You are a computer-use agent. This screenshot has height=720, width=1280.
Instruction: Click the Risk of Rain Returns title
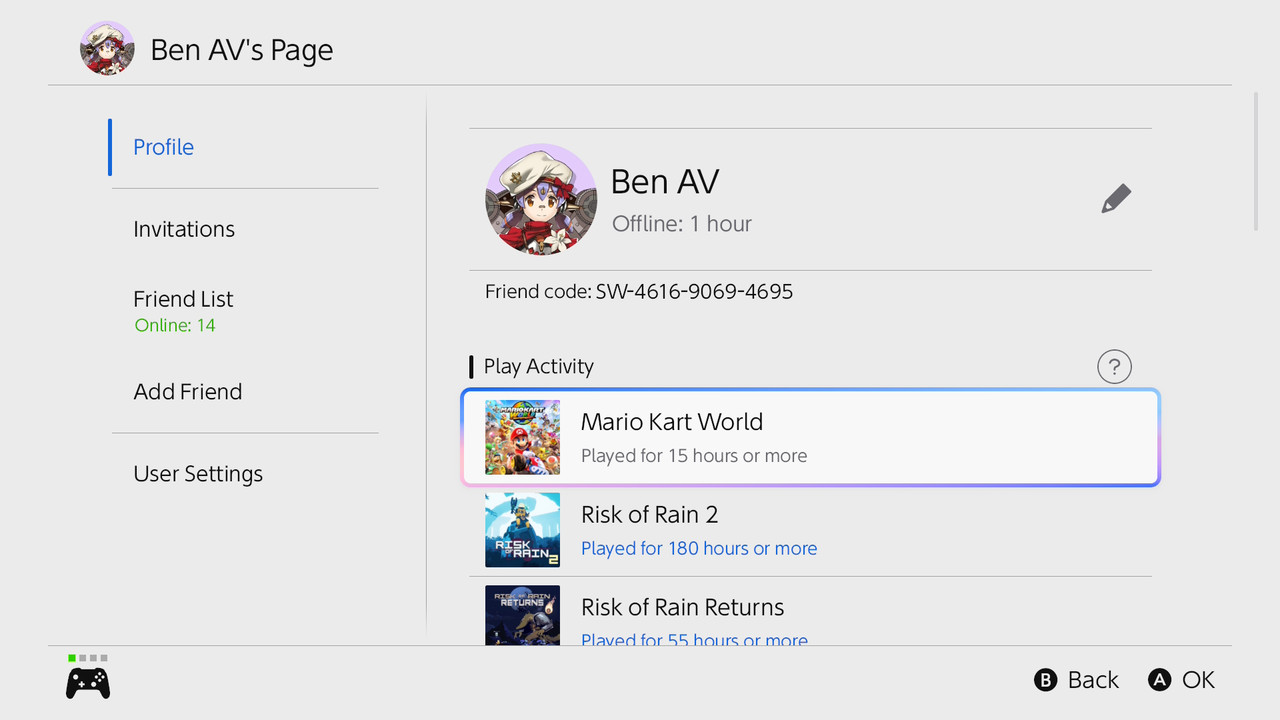[x=682, y=607]
